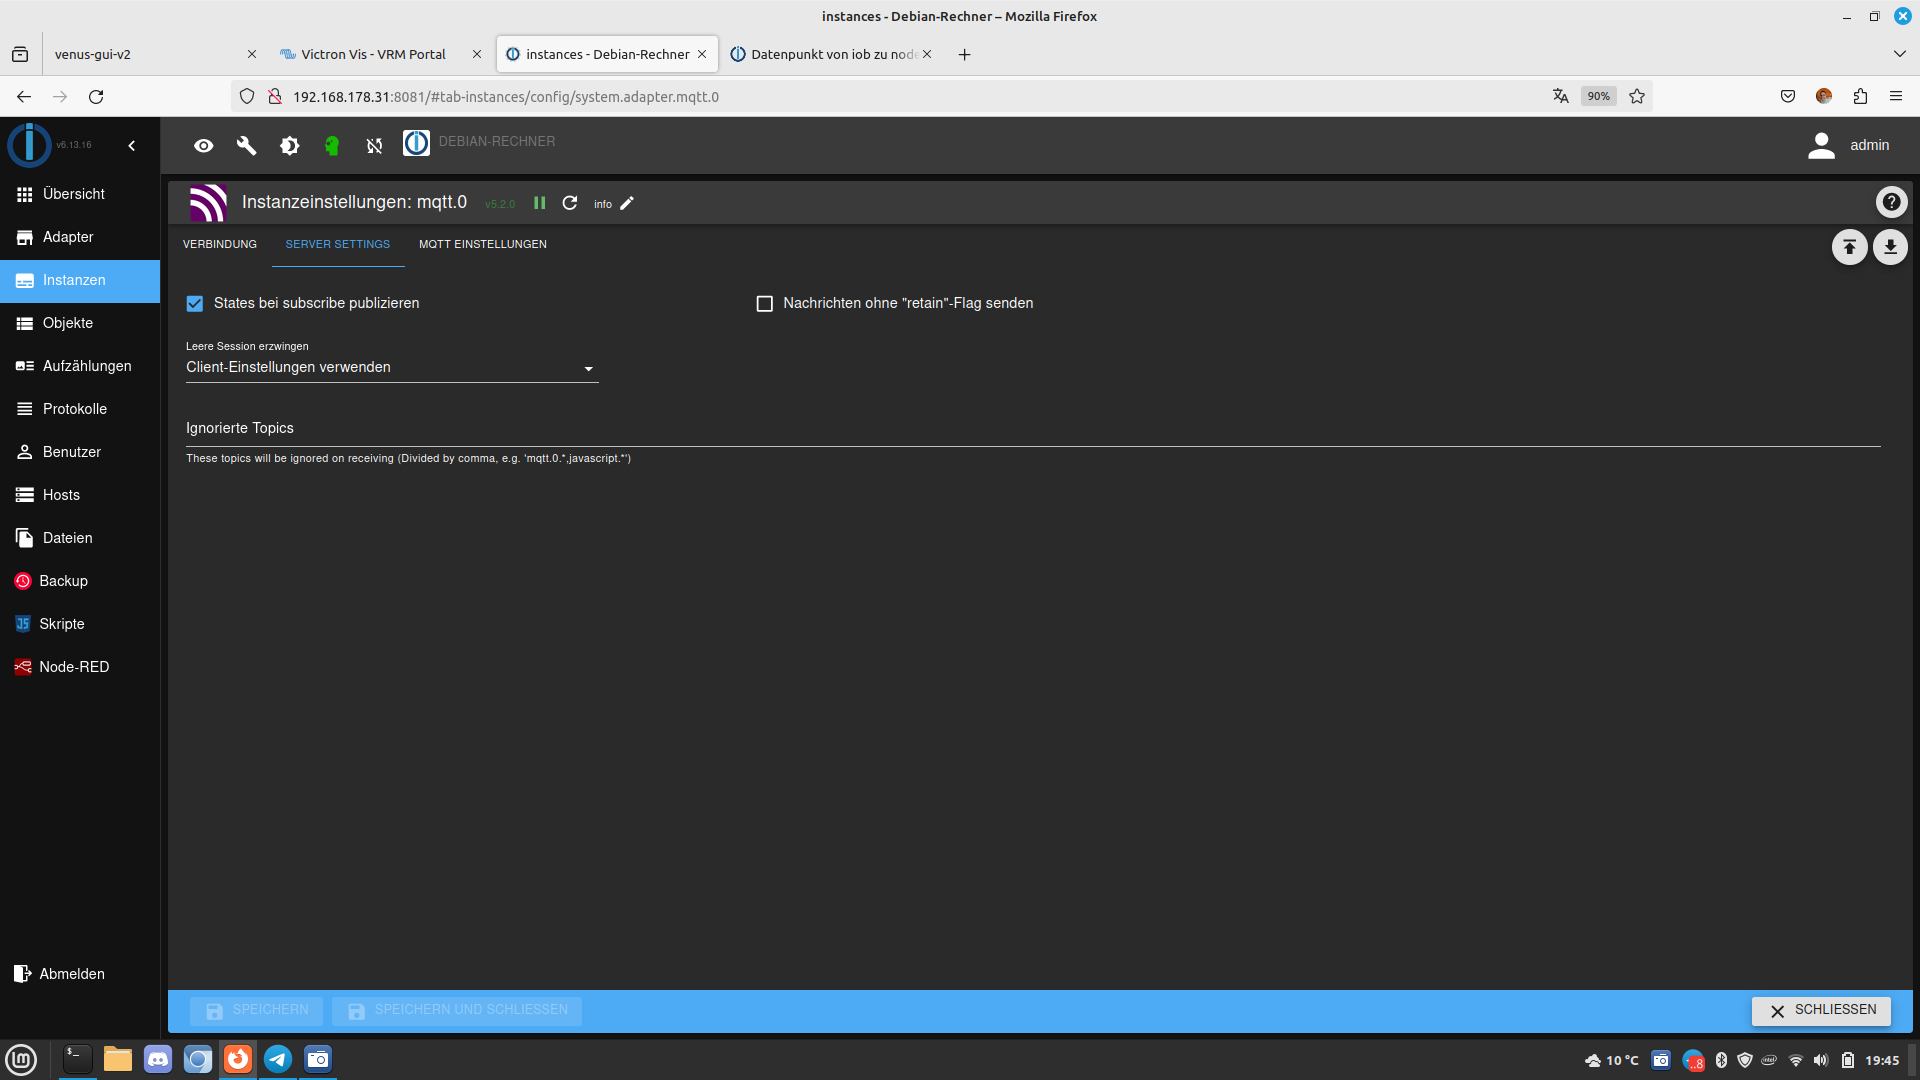This screenshot has height=1080, width=1920.
Task: Enable Nachrichten ohne retain-Flag senden
Action: pos(765,303)
